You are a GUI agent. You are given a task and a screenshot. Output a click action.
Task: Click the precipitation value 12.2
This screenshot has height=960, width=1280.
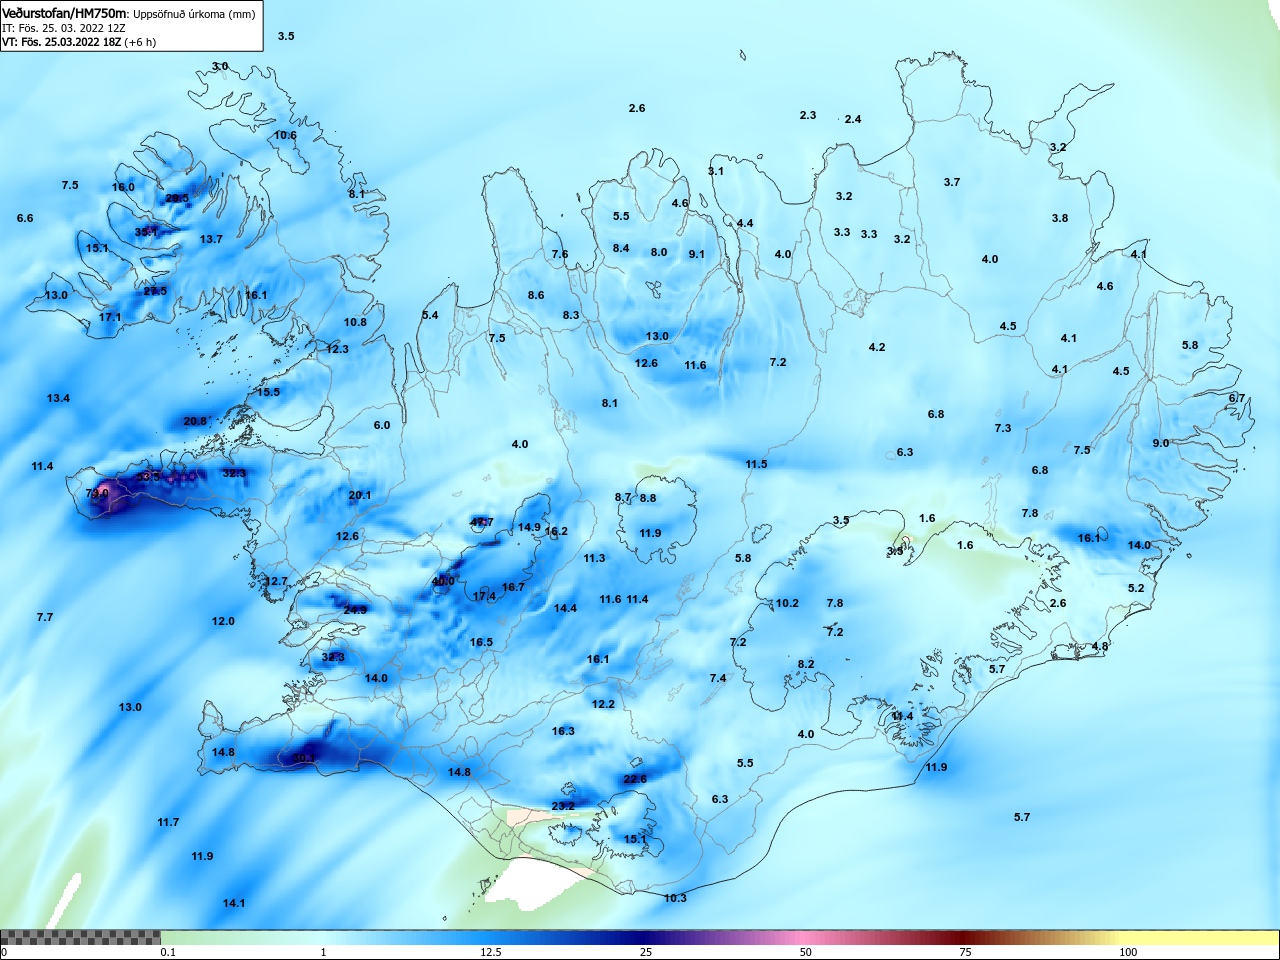pyautogui.click(x=603, y=705)
